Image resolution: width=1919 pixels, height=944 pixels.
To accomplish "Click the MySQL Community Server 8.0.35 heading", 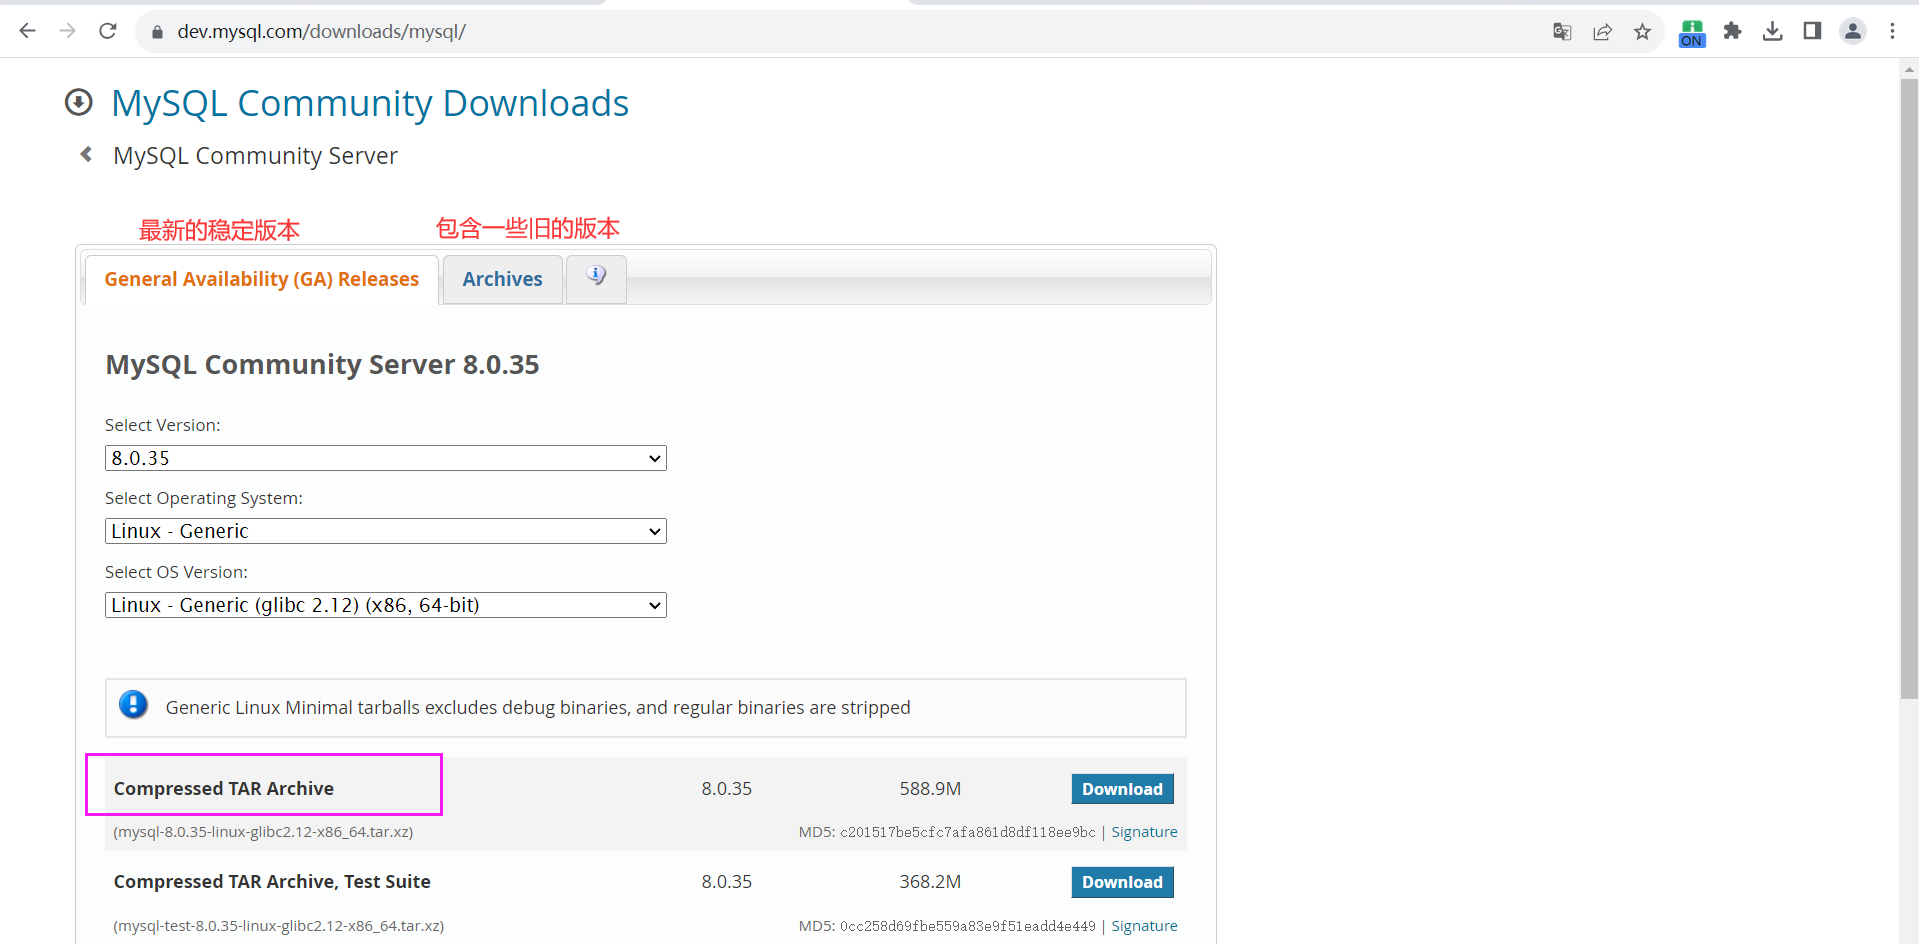I will pyautogui.click(x=322, y=365).
